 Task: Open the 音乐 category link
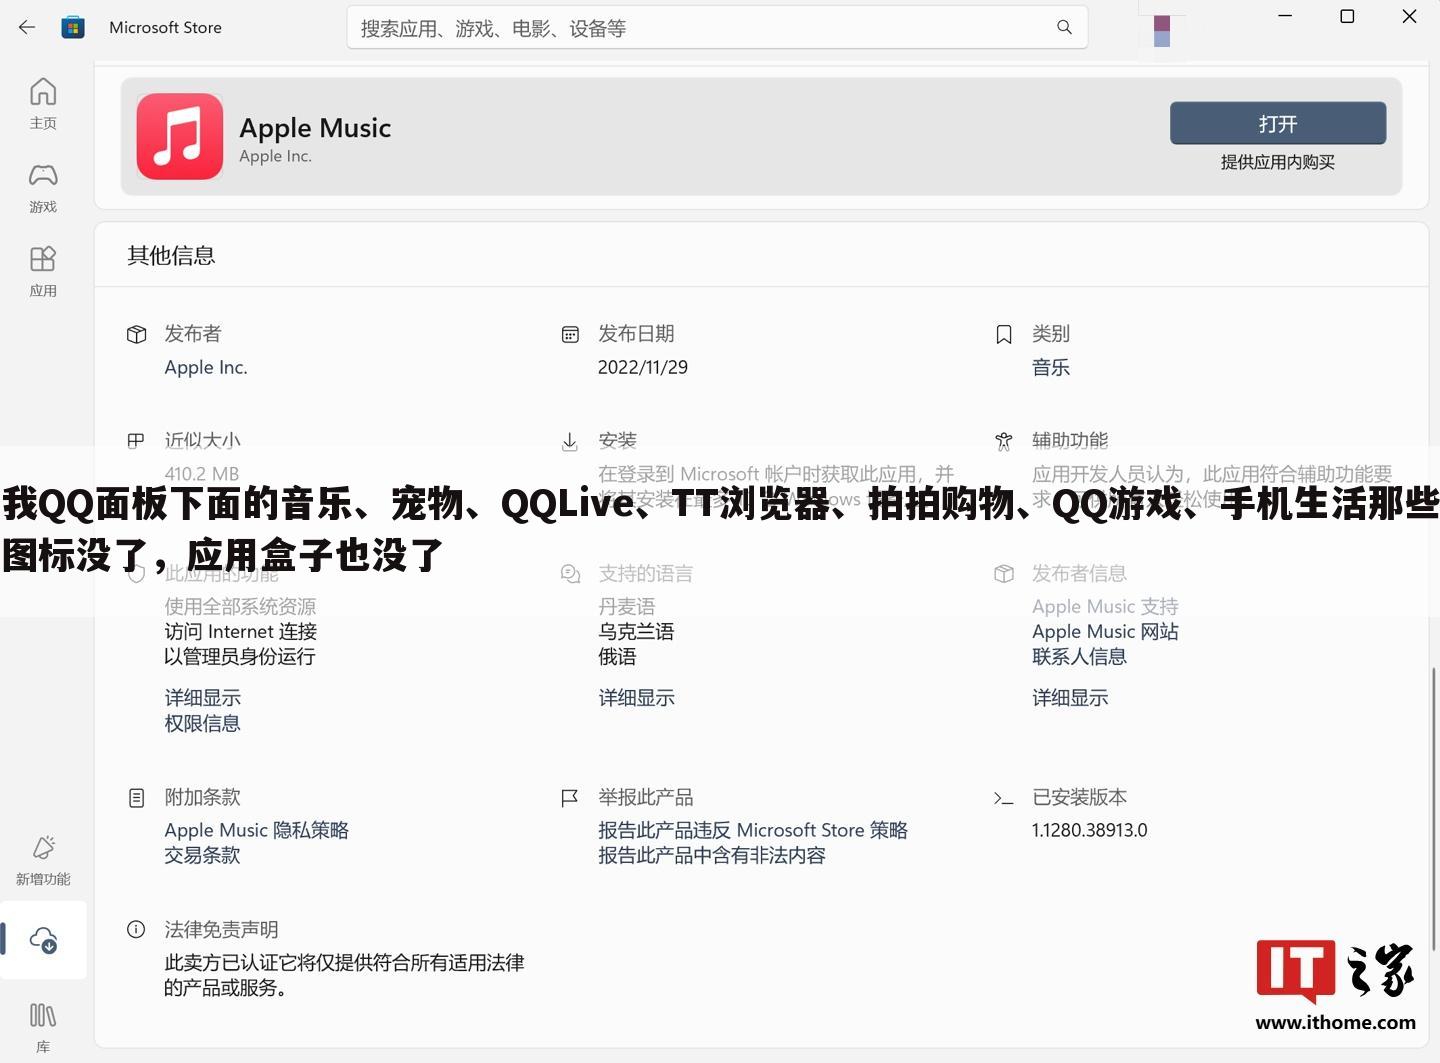[1051, 367]
